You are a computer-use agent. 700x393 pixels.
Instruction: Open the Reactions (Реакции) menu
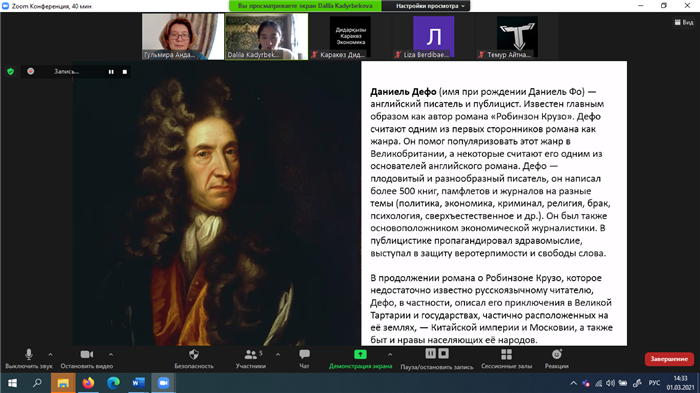[x=557, y=359]
